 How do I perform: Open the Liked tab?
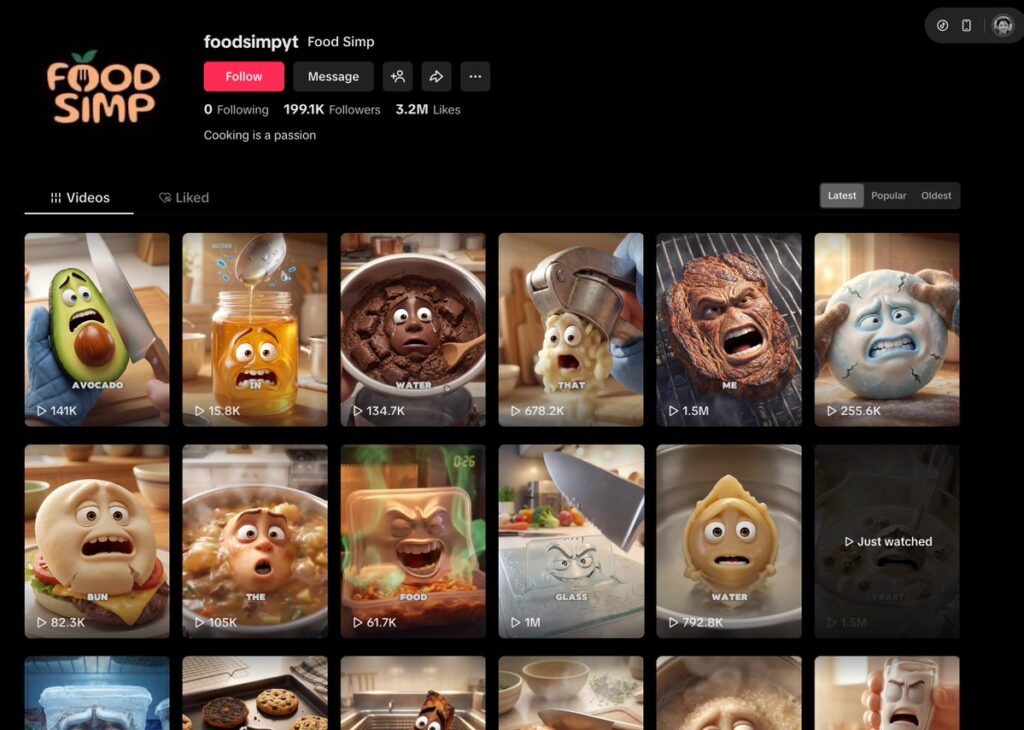(x=184, y=198)
